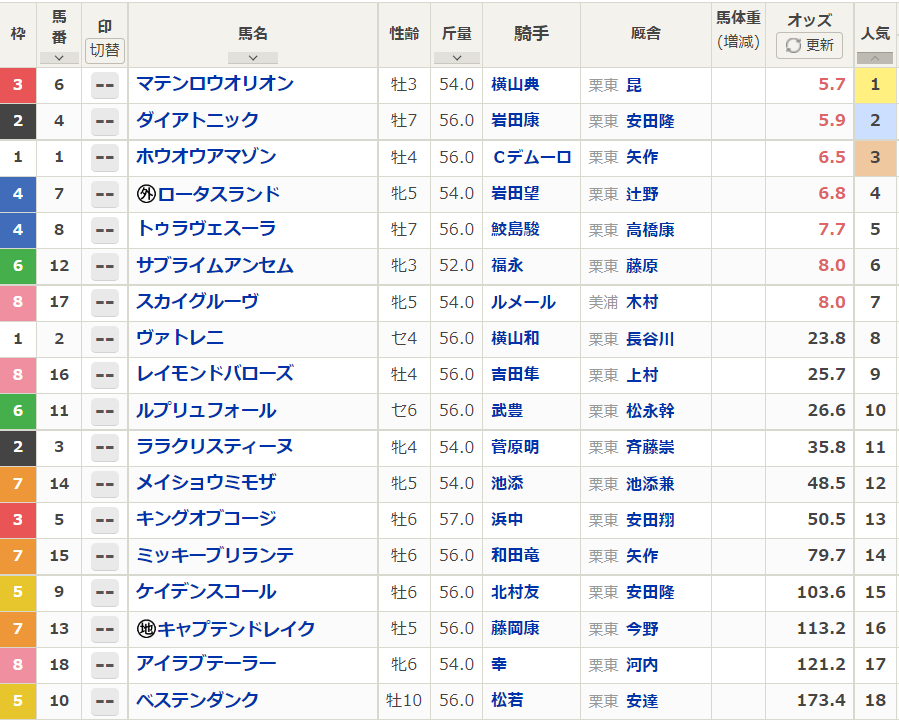
Task: Select popularity rank 1 yellow cell
Action: [x=874, y=85]
